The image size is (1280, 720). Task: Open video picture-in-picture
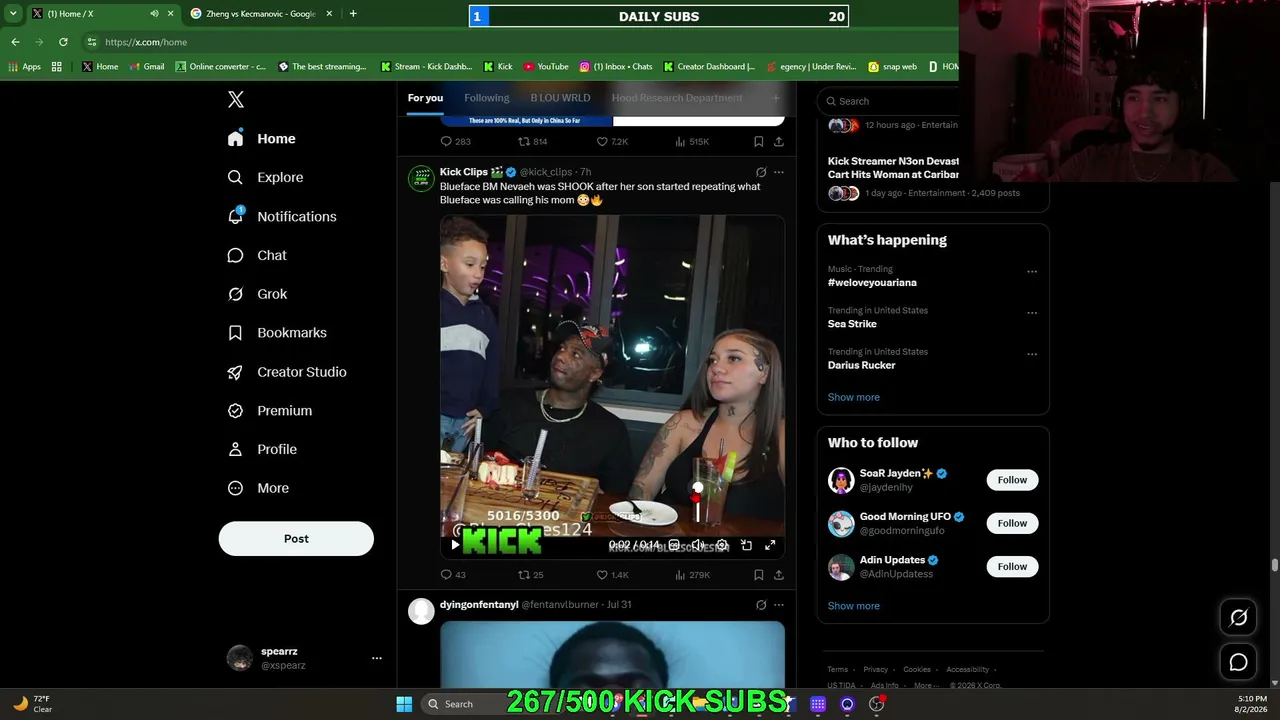[746, 545]
